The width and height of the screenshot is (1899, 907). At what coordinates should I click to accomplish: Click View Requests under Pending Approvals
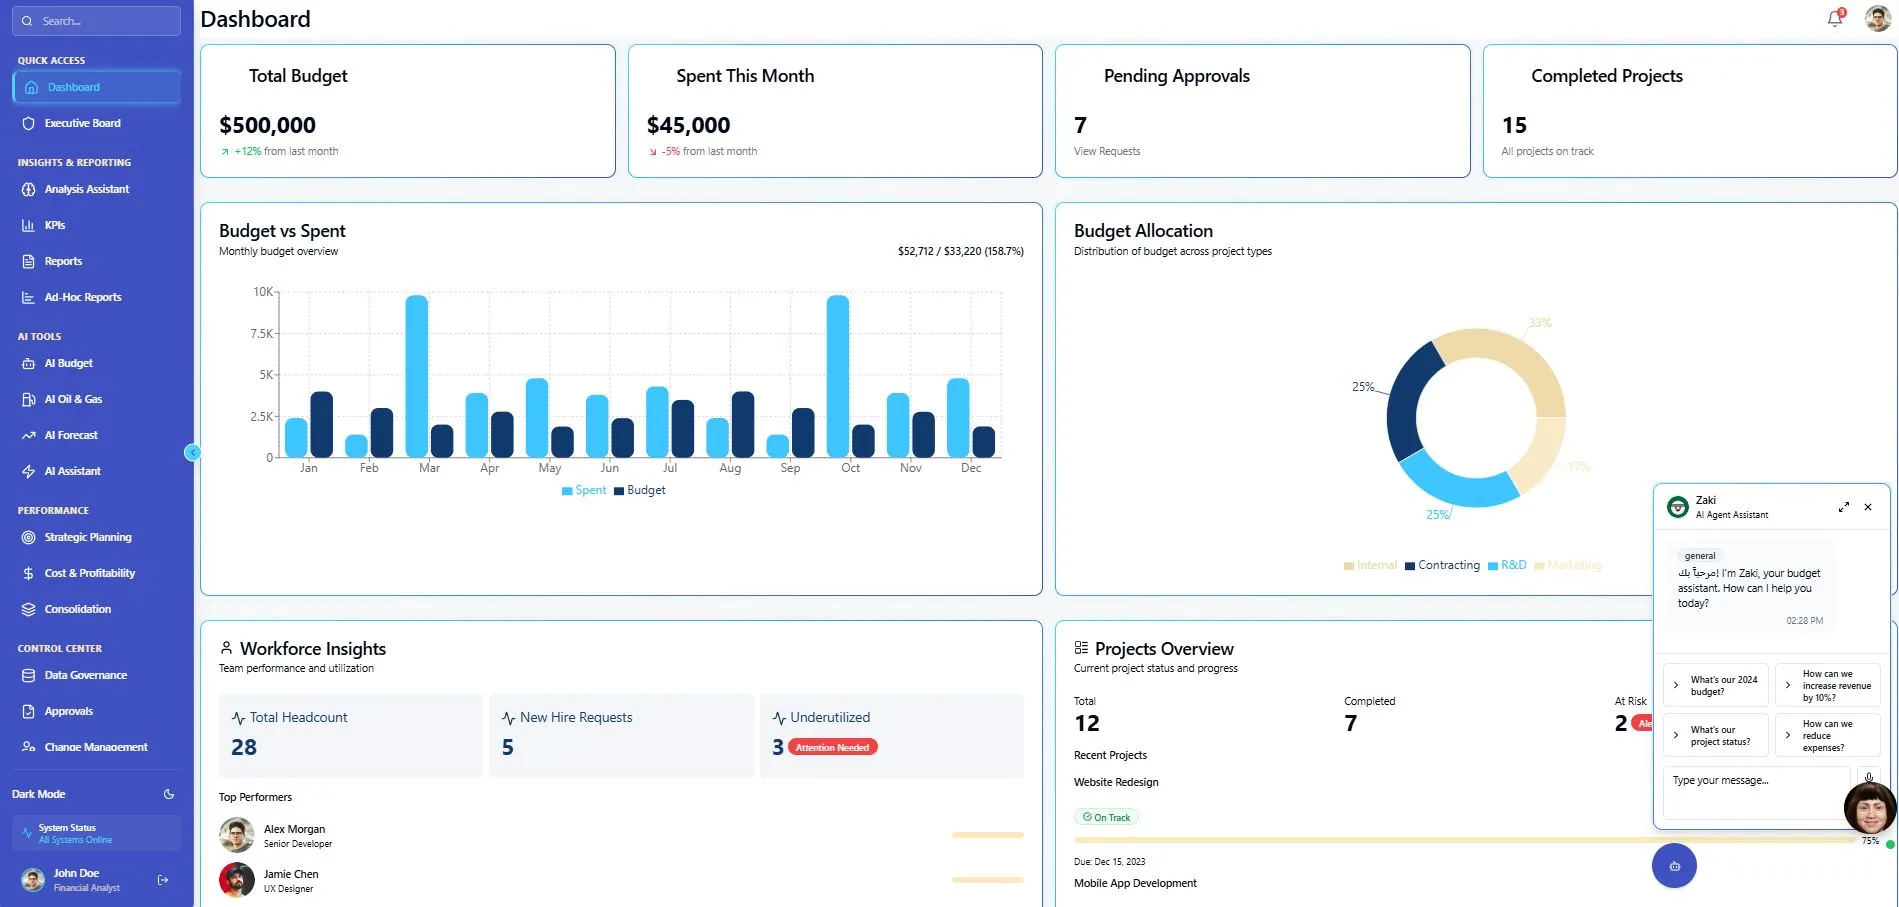point(1106,151)
